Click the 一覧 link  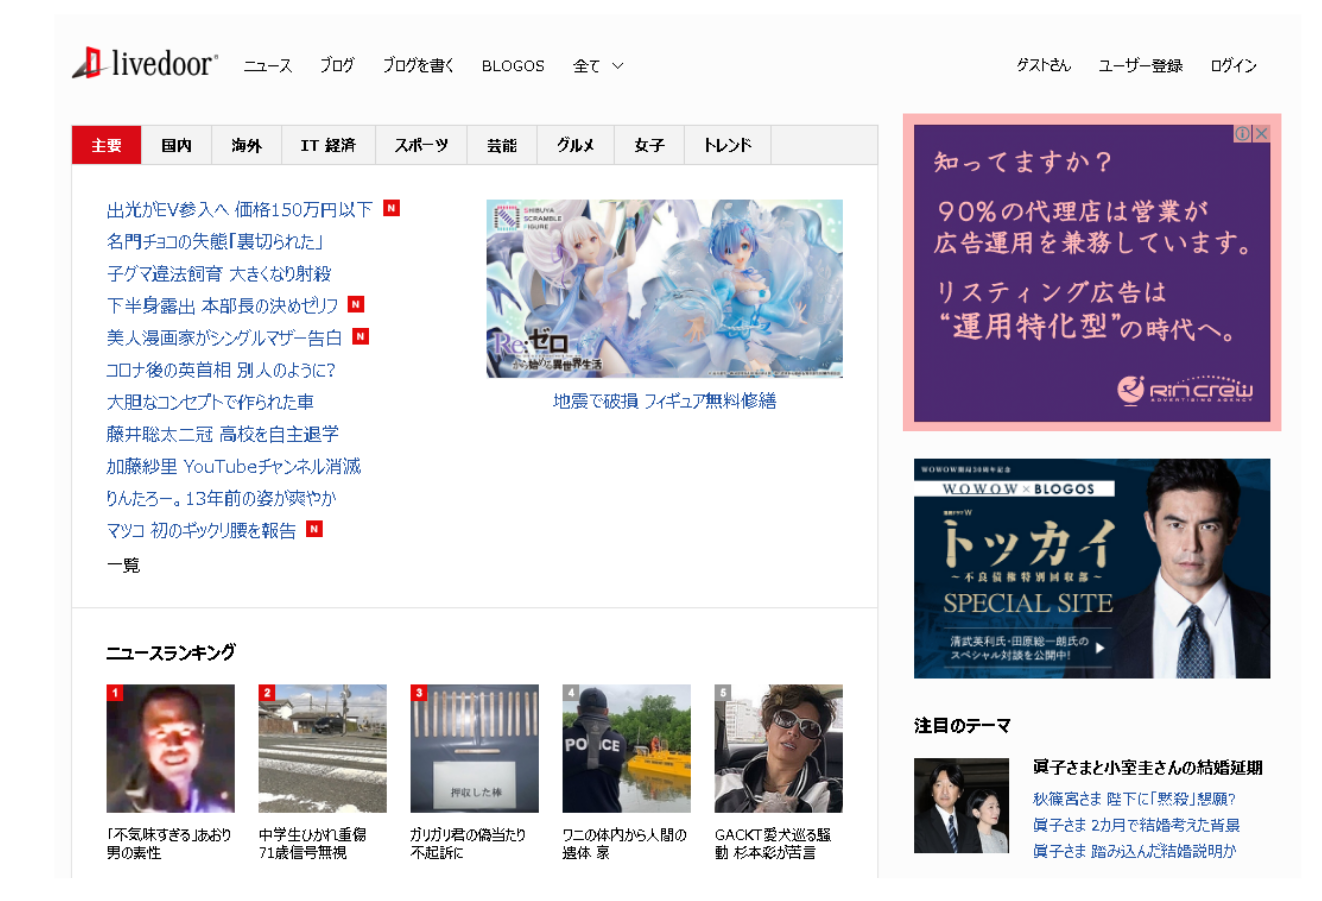point(123,565)
